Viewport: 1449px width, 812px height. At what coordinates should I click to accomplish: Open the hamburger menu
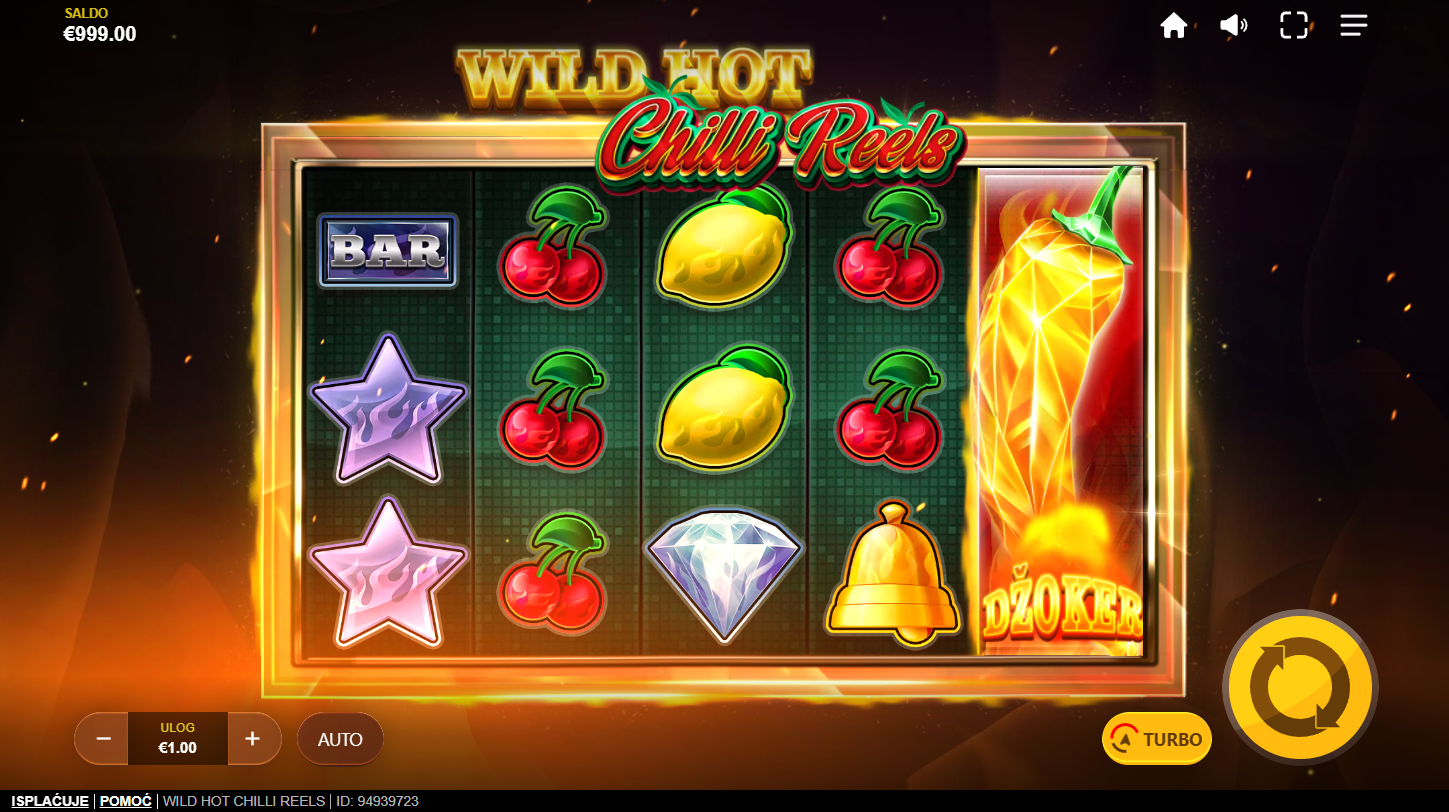(1354, 25)
